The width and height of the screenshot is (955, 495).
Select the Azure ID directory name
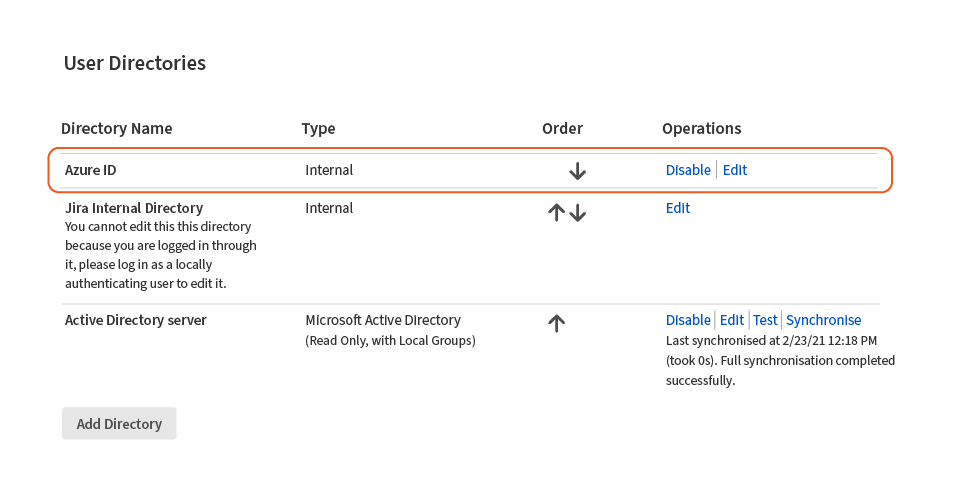pyautogui.click(x=91, y=170)
